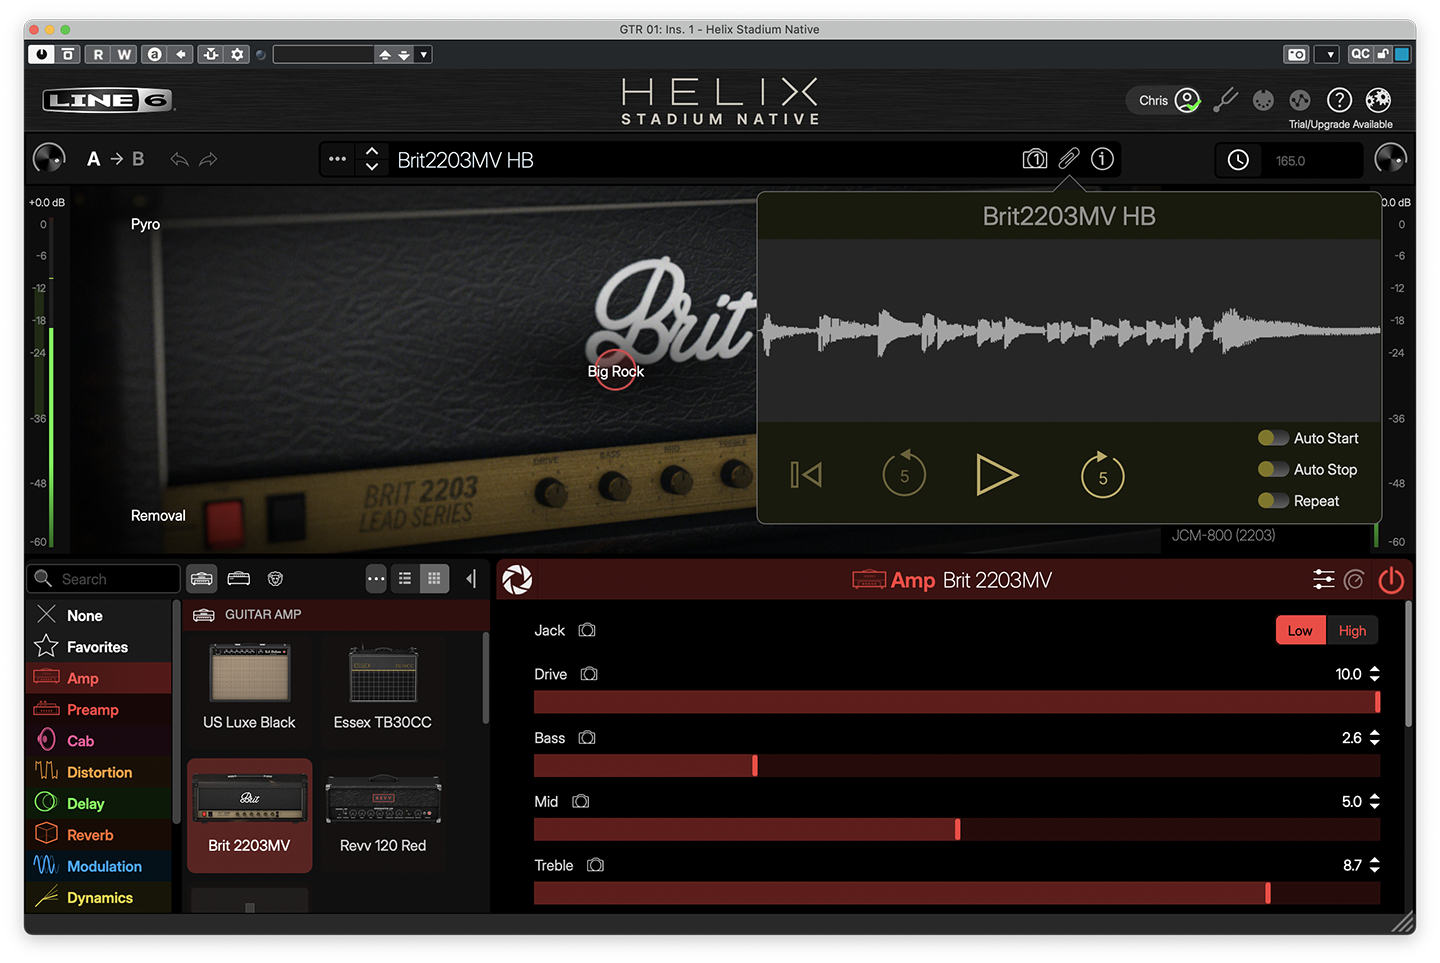1440x963 pixels.
Task: Click the search magnifier icon
Action: click(43, 578)
